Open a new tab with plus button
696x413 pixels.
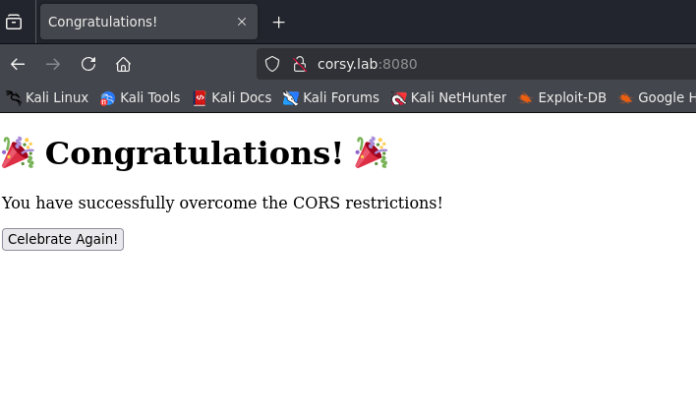[x=279, y=22]
